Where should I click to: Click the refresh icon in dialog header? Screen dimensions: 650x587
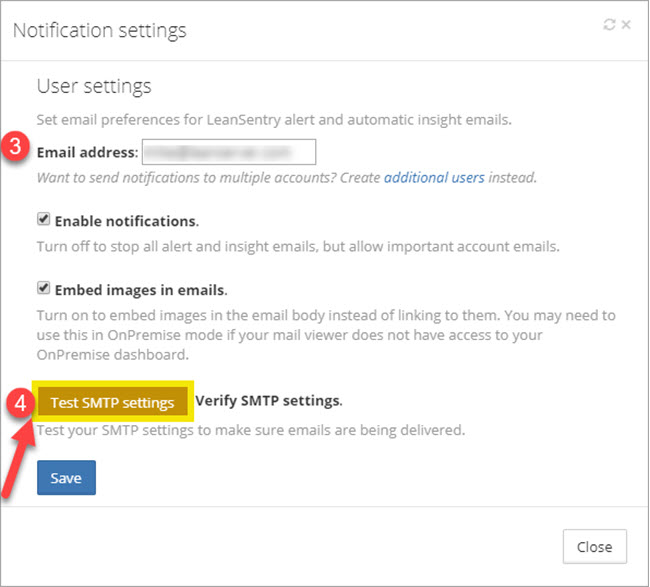click(x=609, y=25)
